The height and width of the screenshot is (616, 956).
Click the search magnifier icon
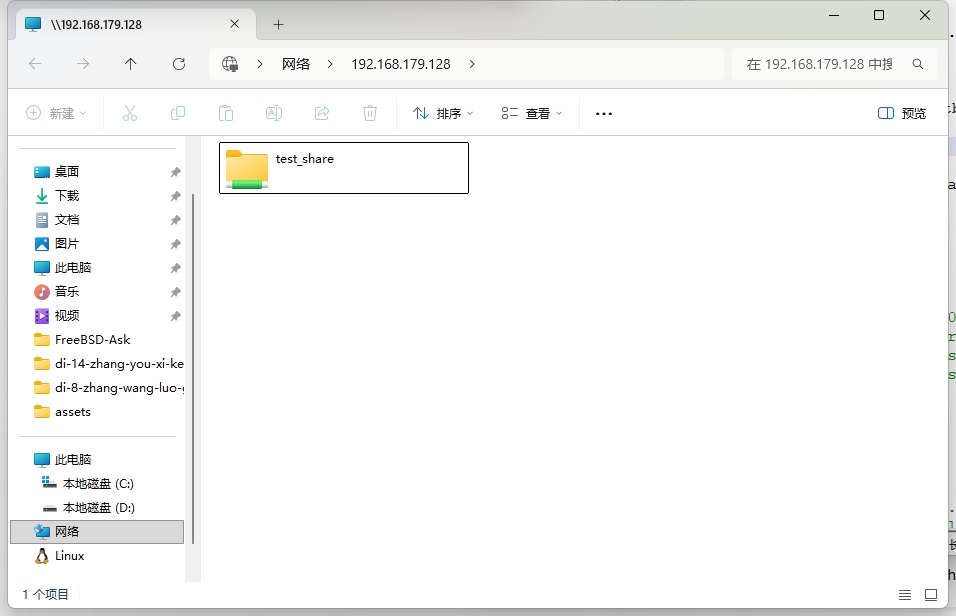[918, 64]
